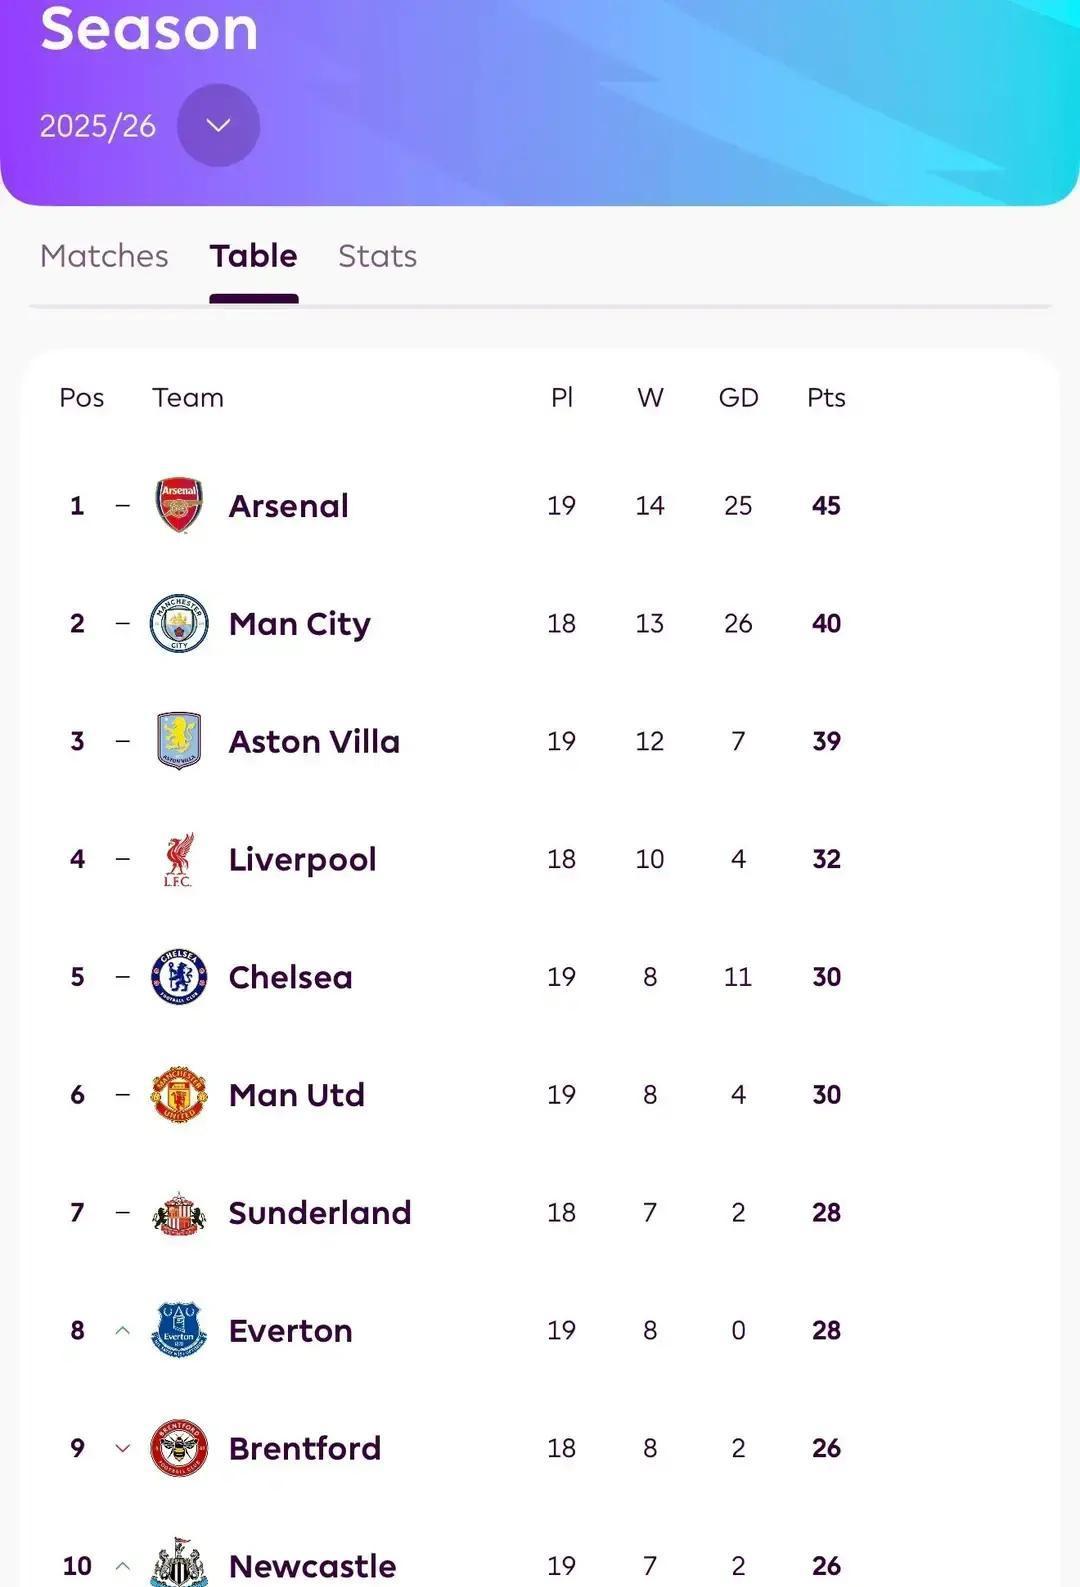Open the Stats tab

377,256
